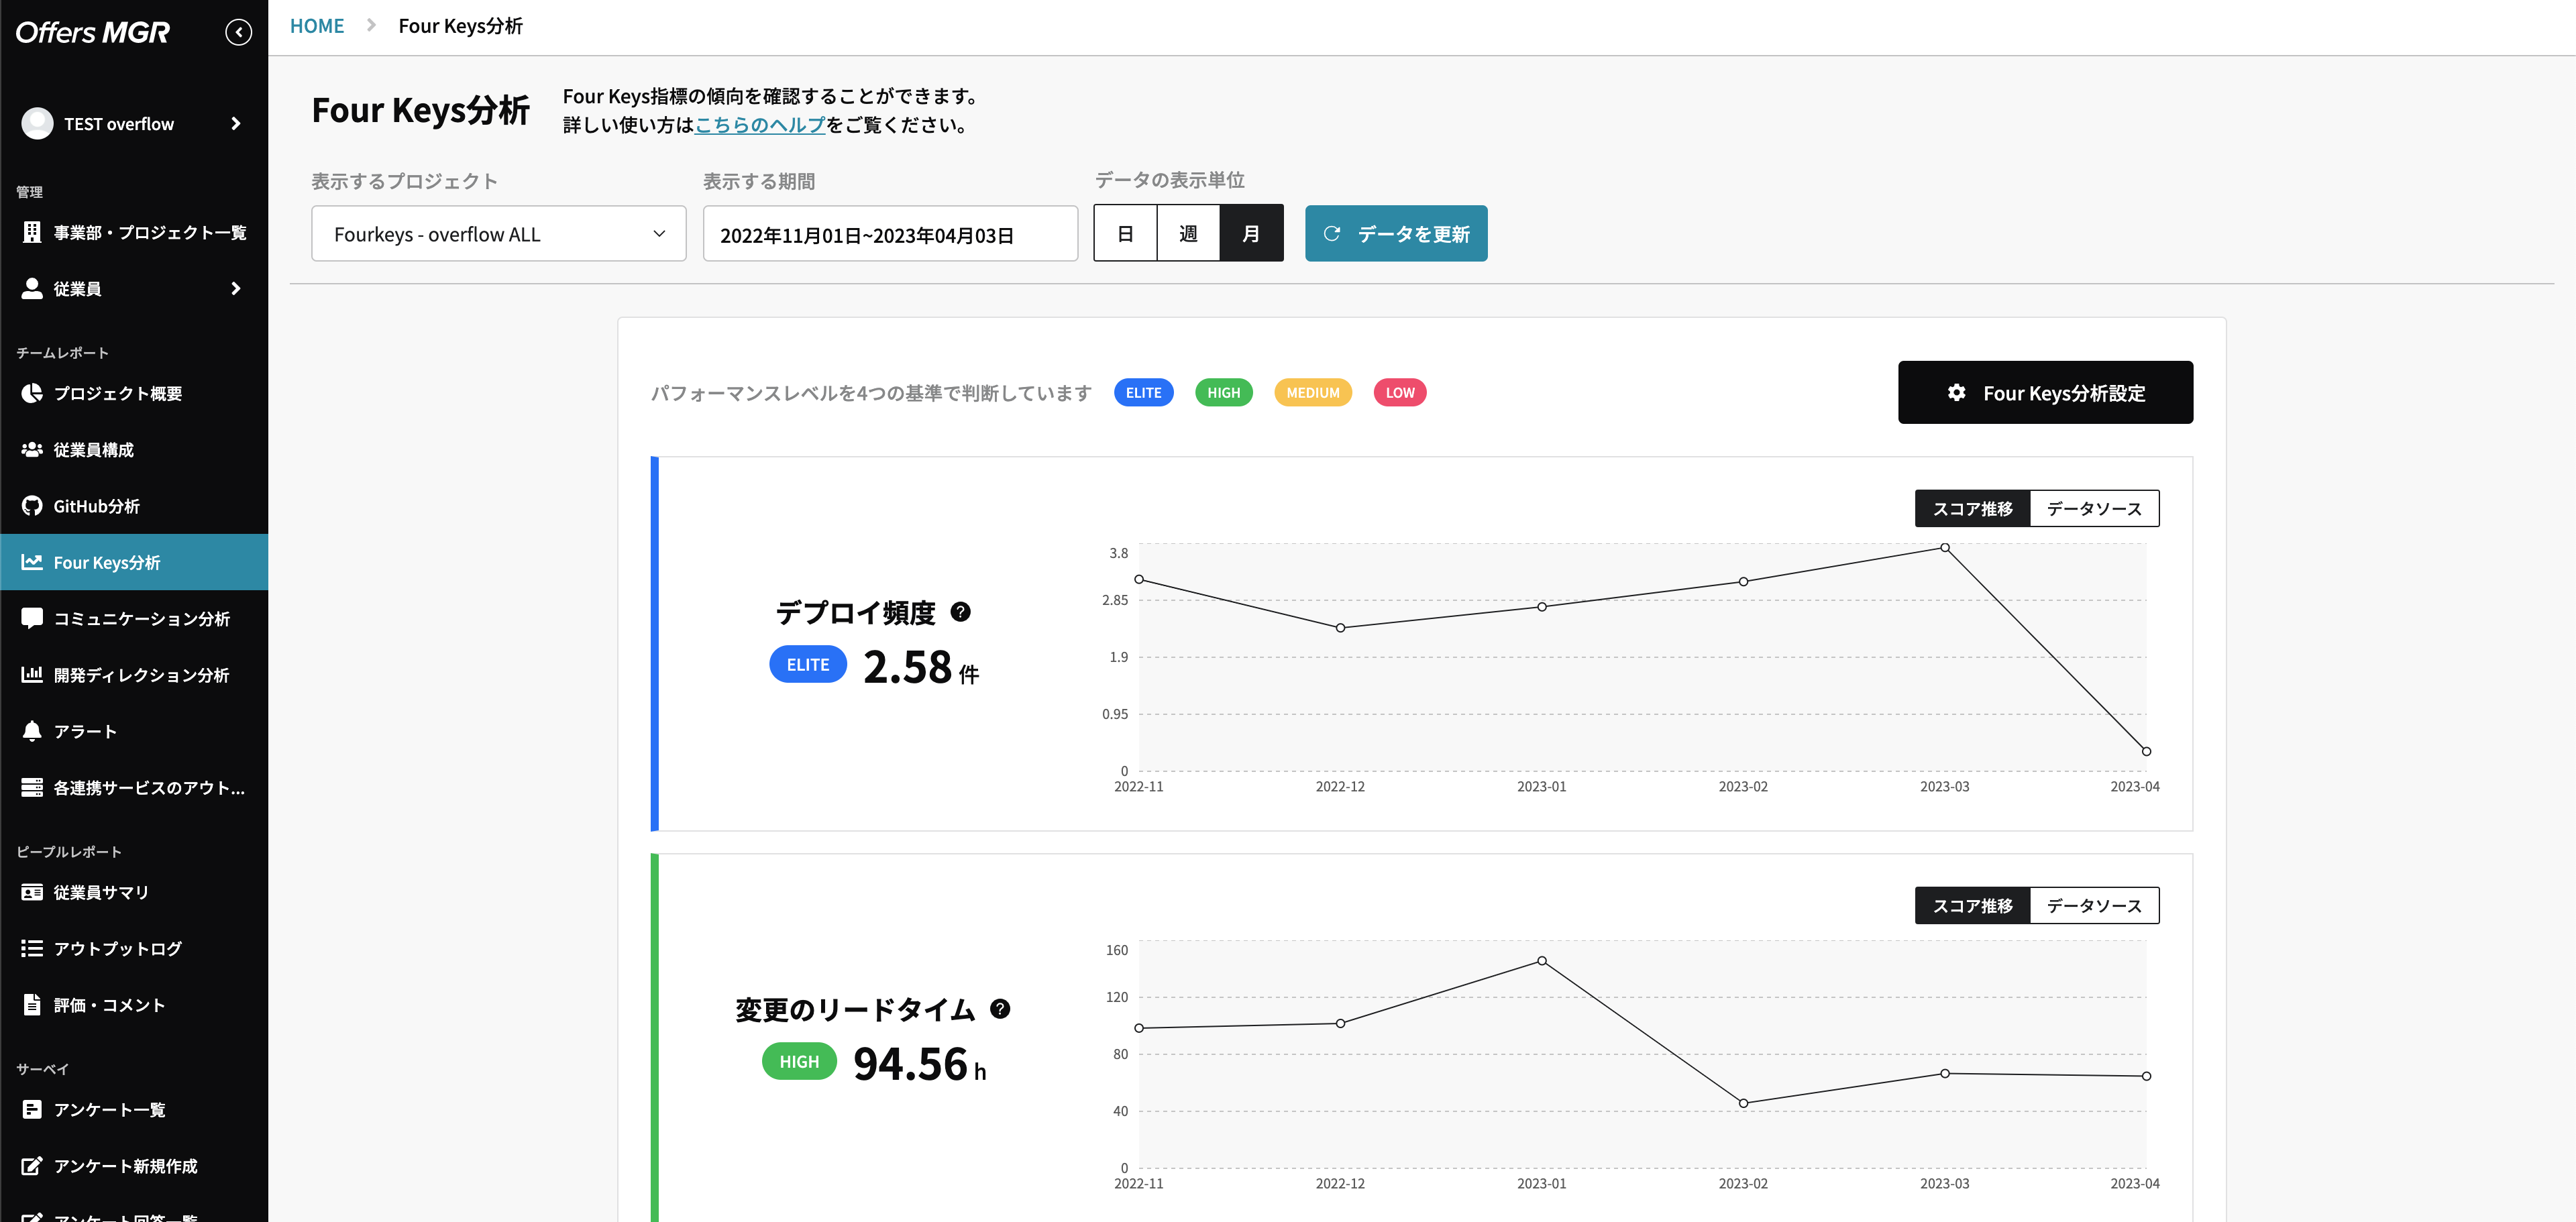
Task: Select アウトプットログ menu item
Action: [134, 948]
